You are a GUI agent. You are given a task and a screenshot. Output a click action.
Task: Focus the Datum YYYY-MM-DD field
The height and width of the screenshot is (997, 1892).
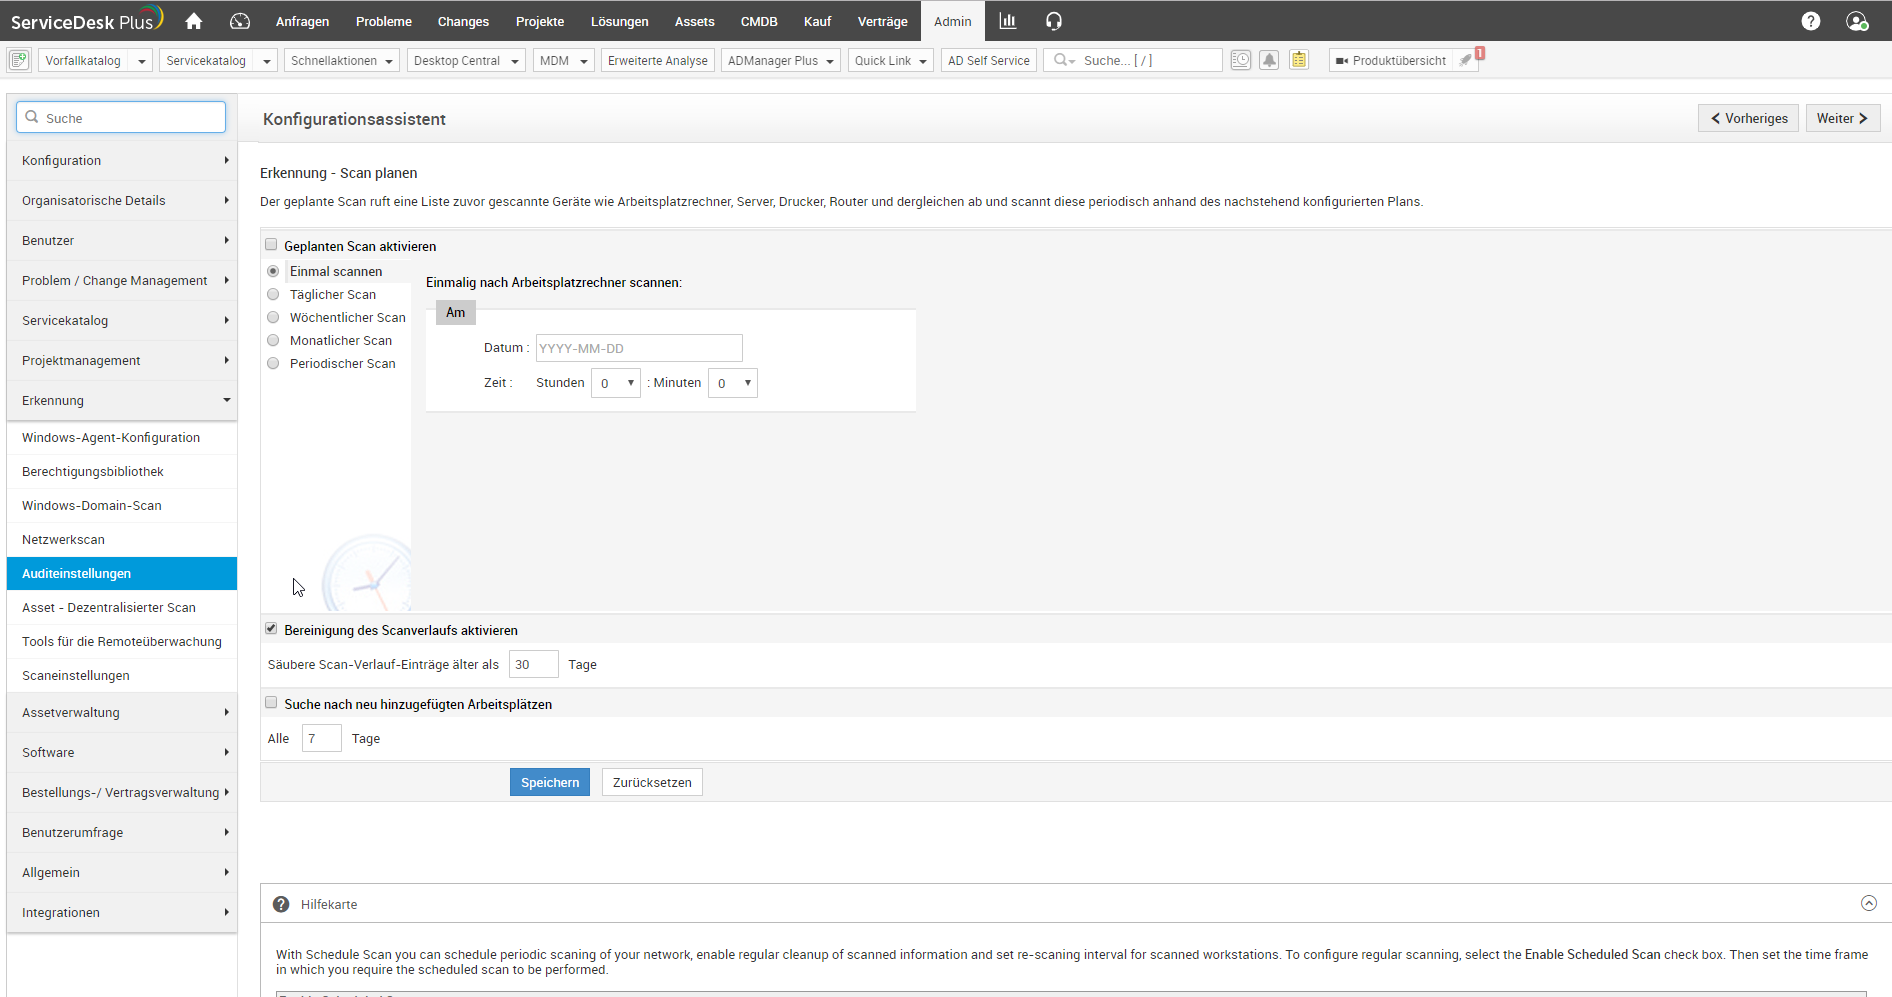639,348
